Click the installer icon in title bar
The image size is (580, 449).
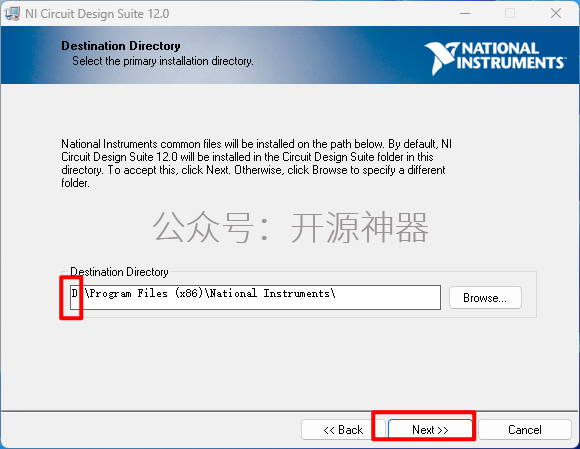click(x=12, y=14)
